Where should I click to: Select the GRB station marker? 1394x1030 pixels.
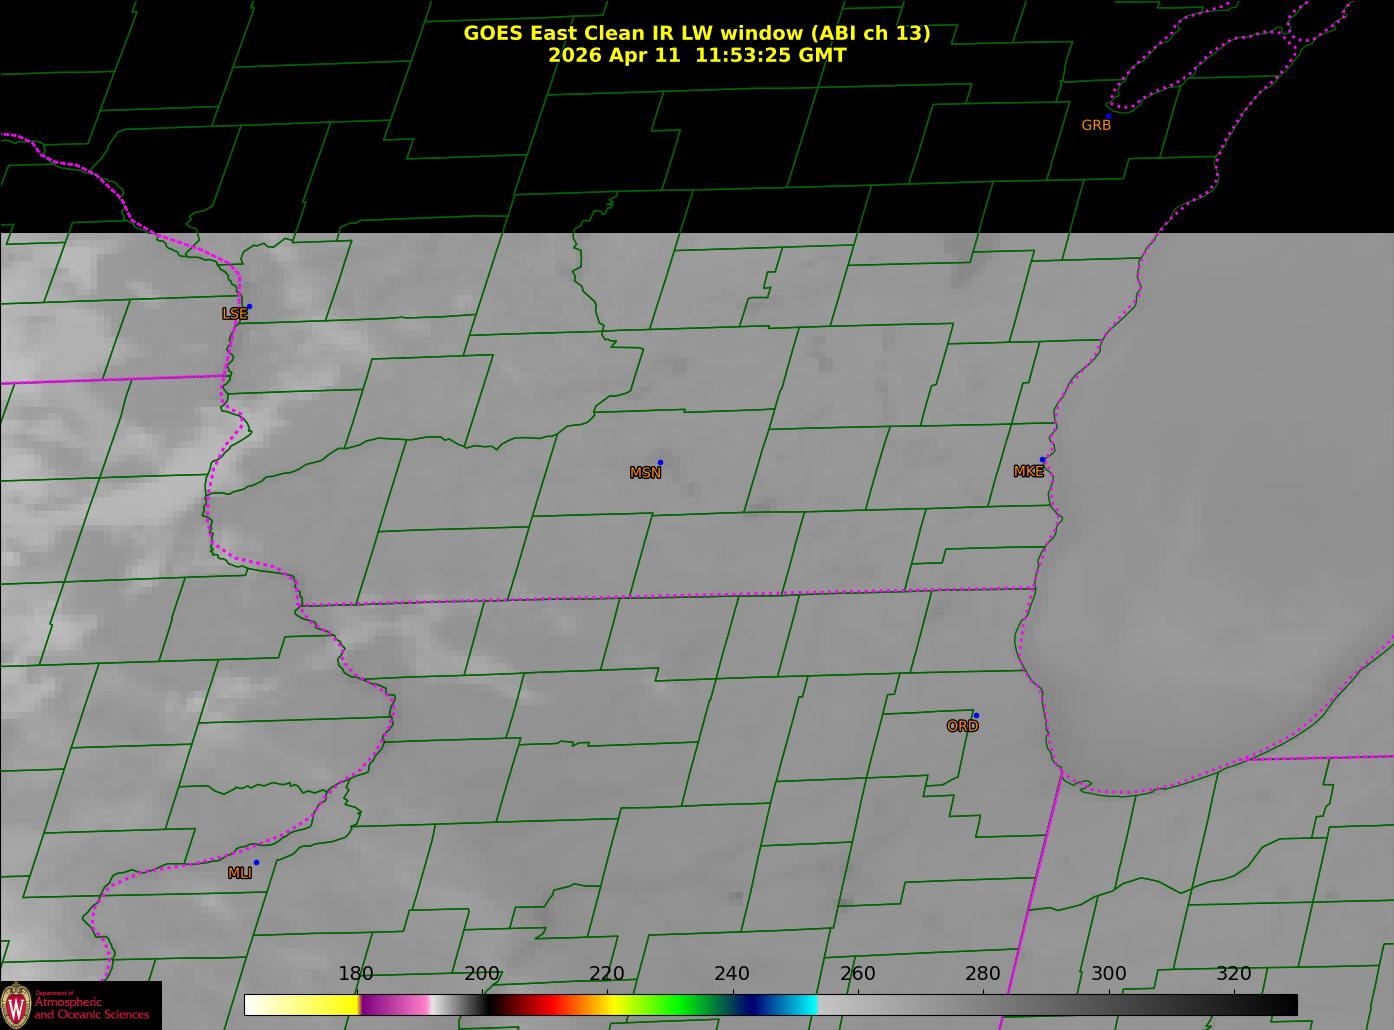[x=1107, y=117]
